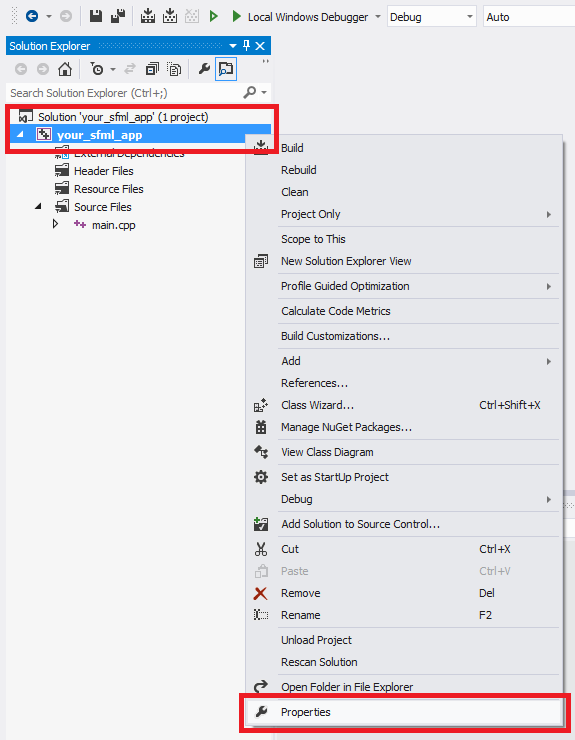Click the Search Solution Explorer field
The height and width of the screenshot is (740, 575).
(126, 93)
